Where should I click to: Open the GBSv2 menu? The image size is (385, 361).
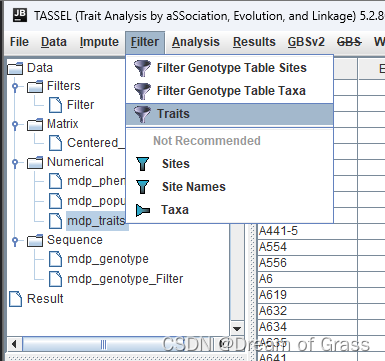click(x=306, y=42)
